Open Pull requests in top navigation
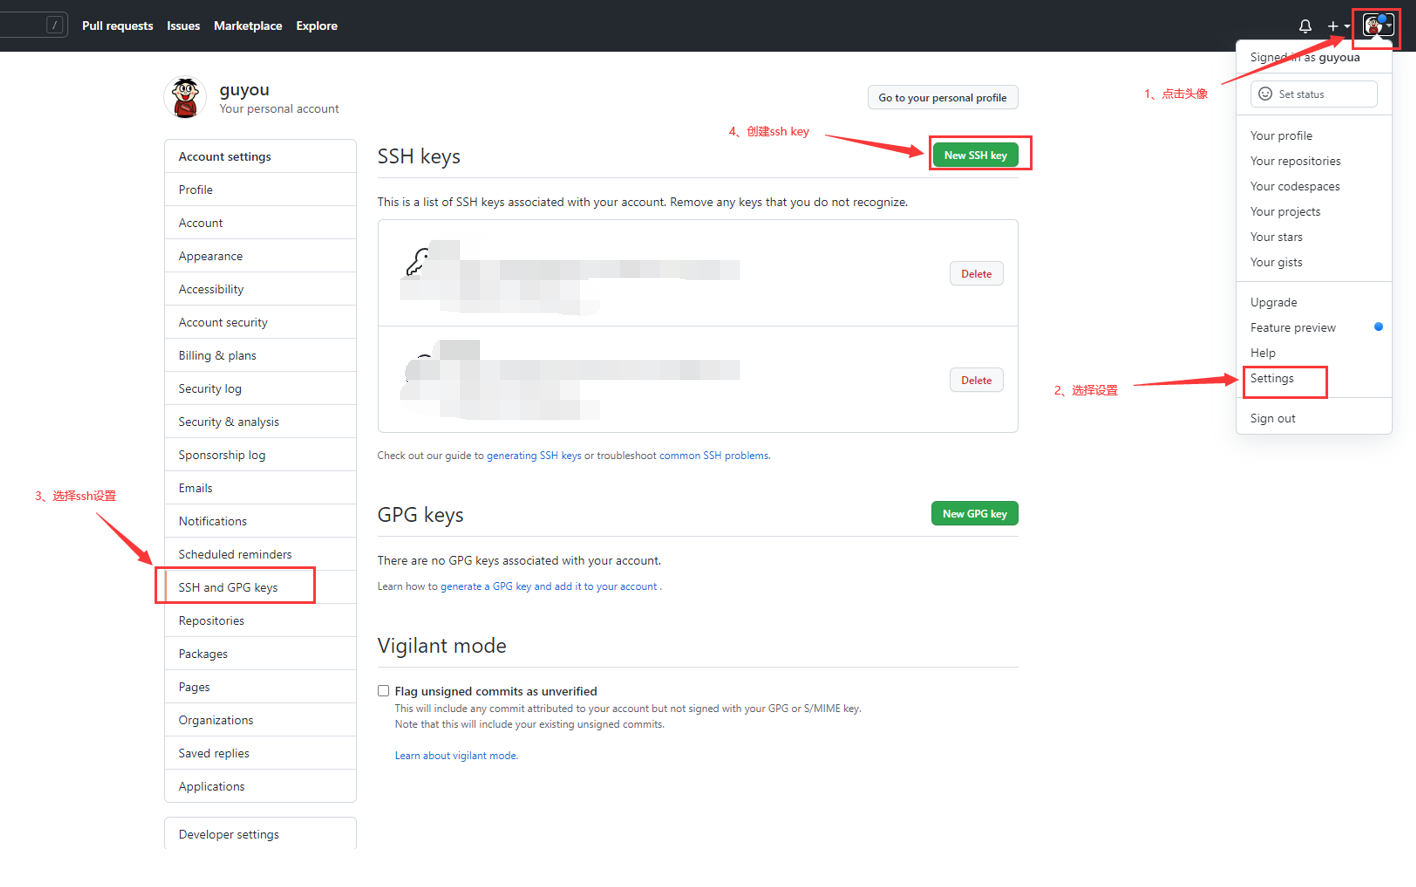 point(117,26)
